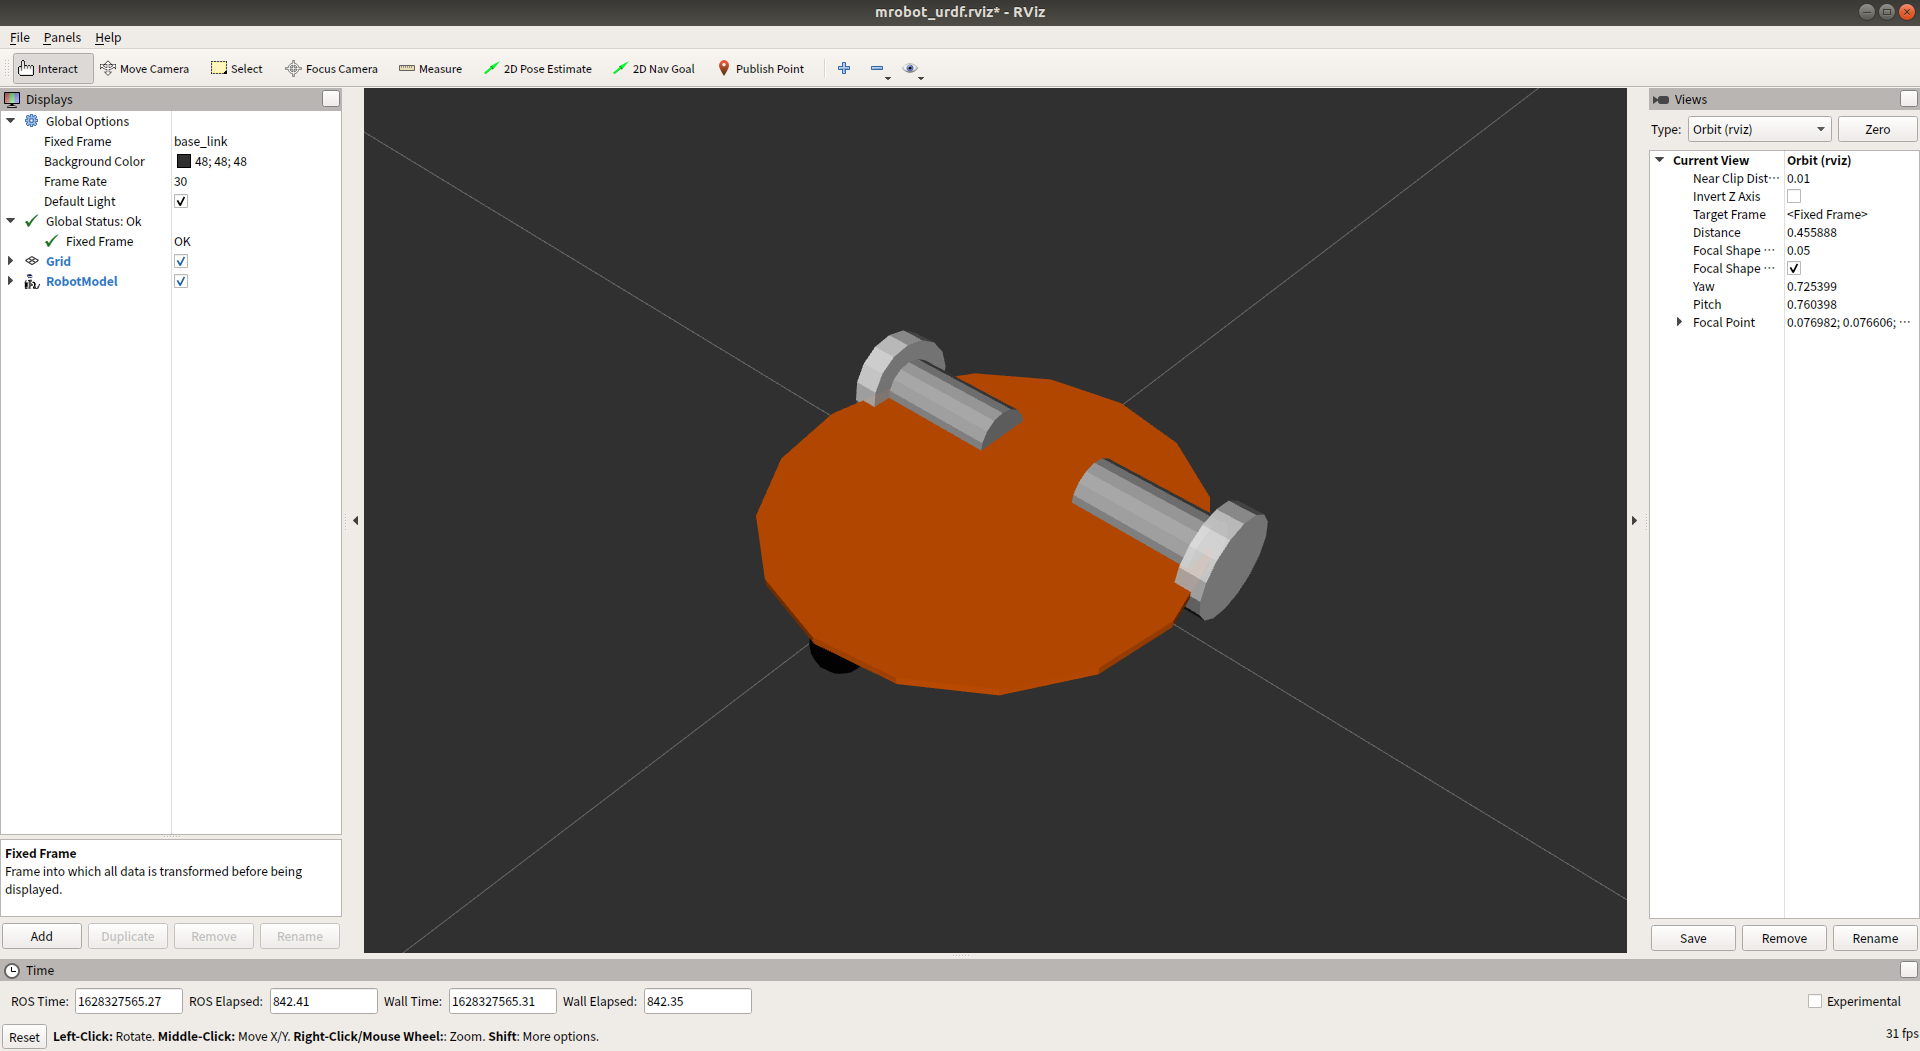Open the toolbar options eye icon
This screenshot has height=1051, width=1920.
(x=910, y=68)
